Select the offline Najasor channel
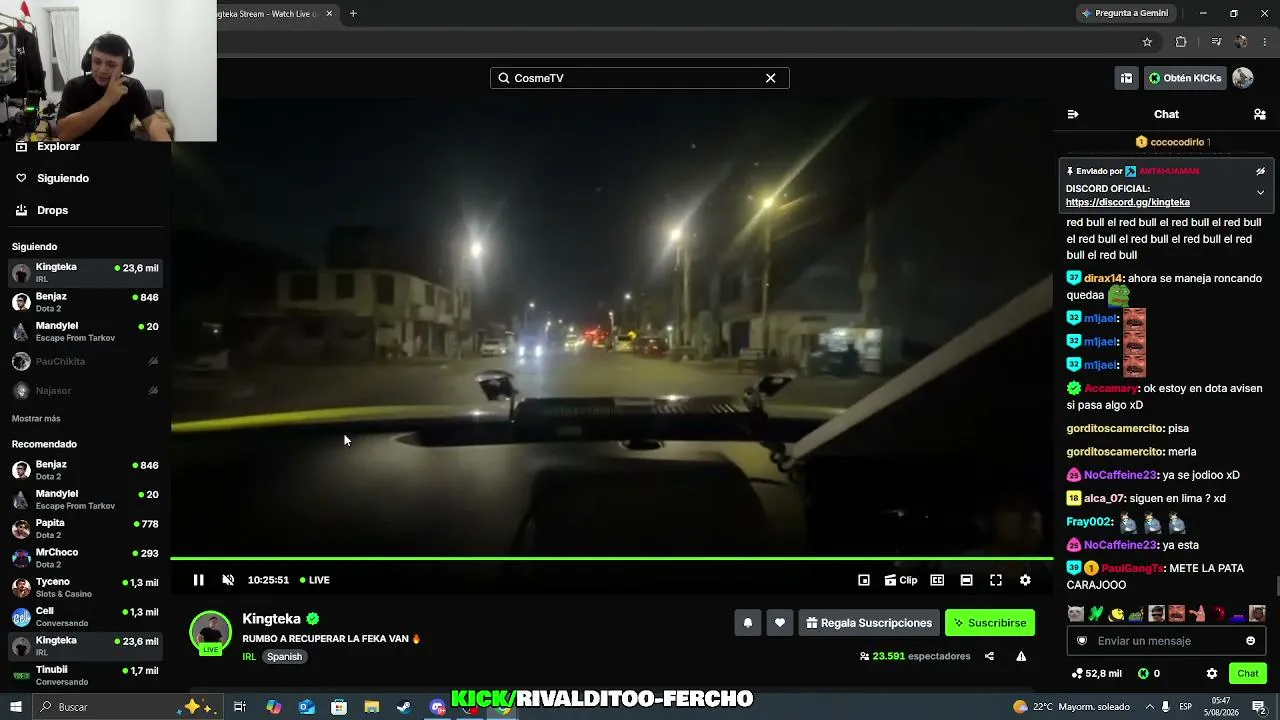Image resolution: width=1280 pixels, height=720 pixels. pos(86,390)
